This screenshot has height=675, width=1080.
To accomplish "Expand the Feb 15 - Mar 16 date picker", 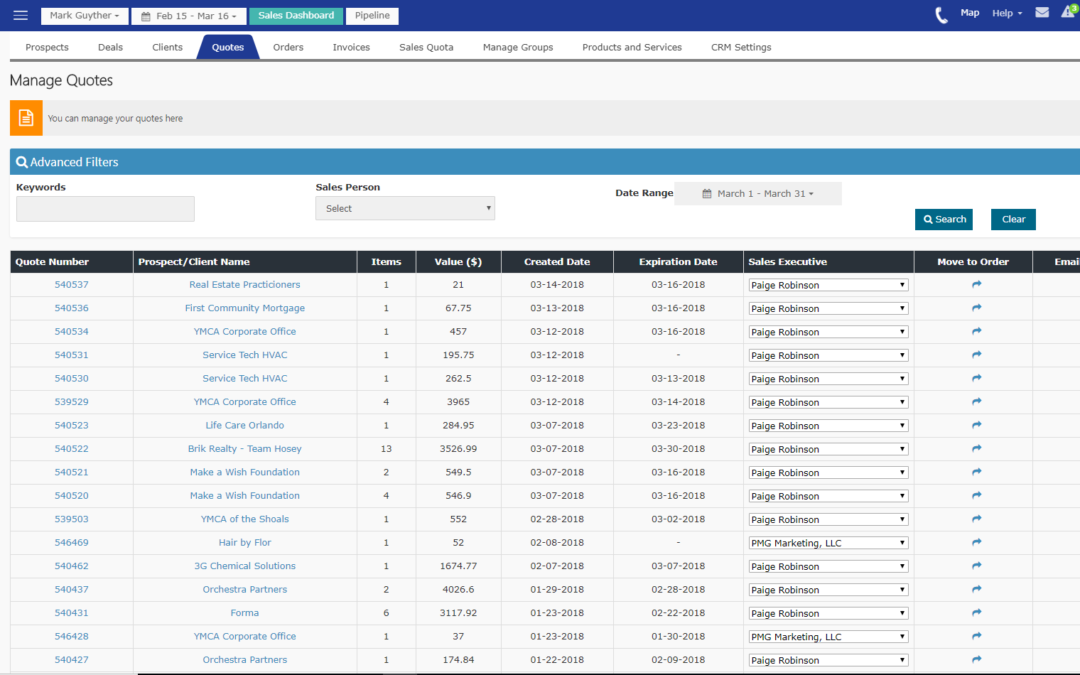I will (x=188, y=16).
